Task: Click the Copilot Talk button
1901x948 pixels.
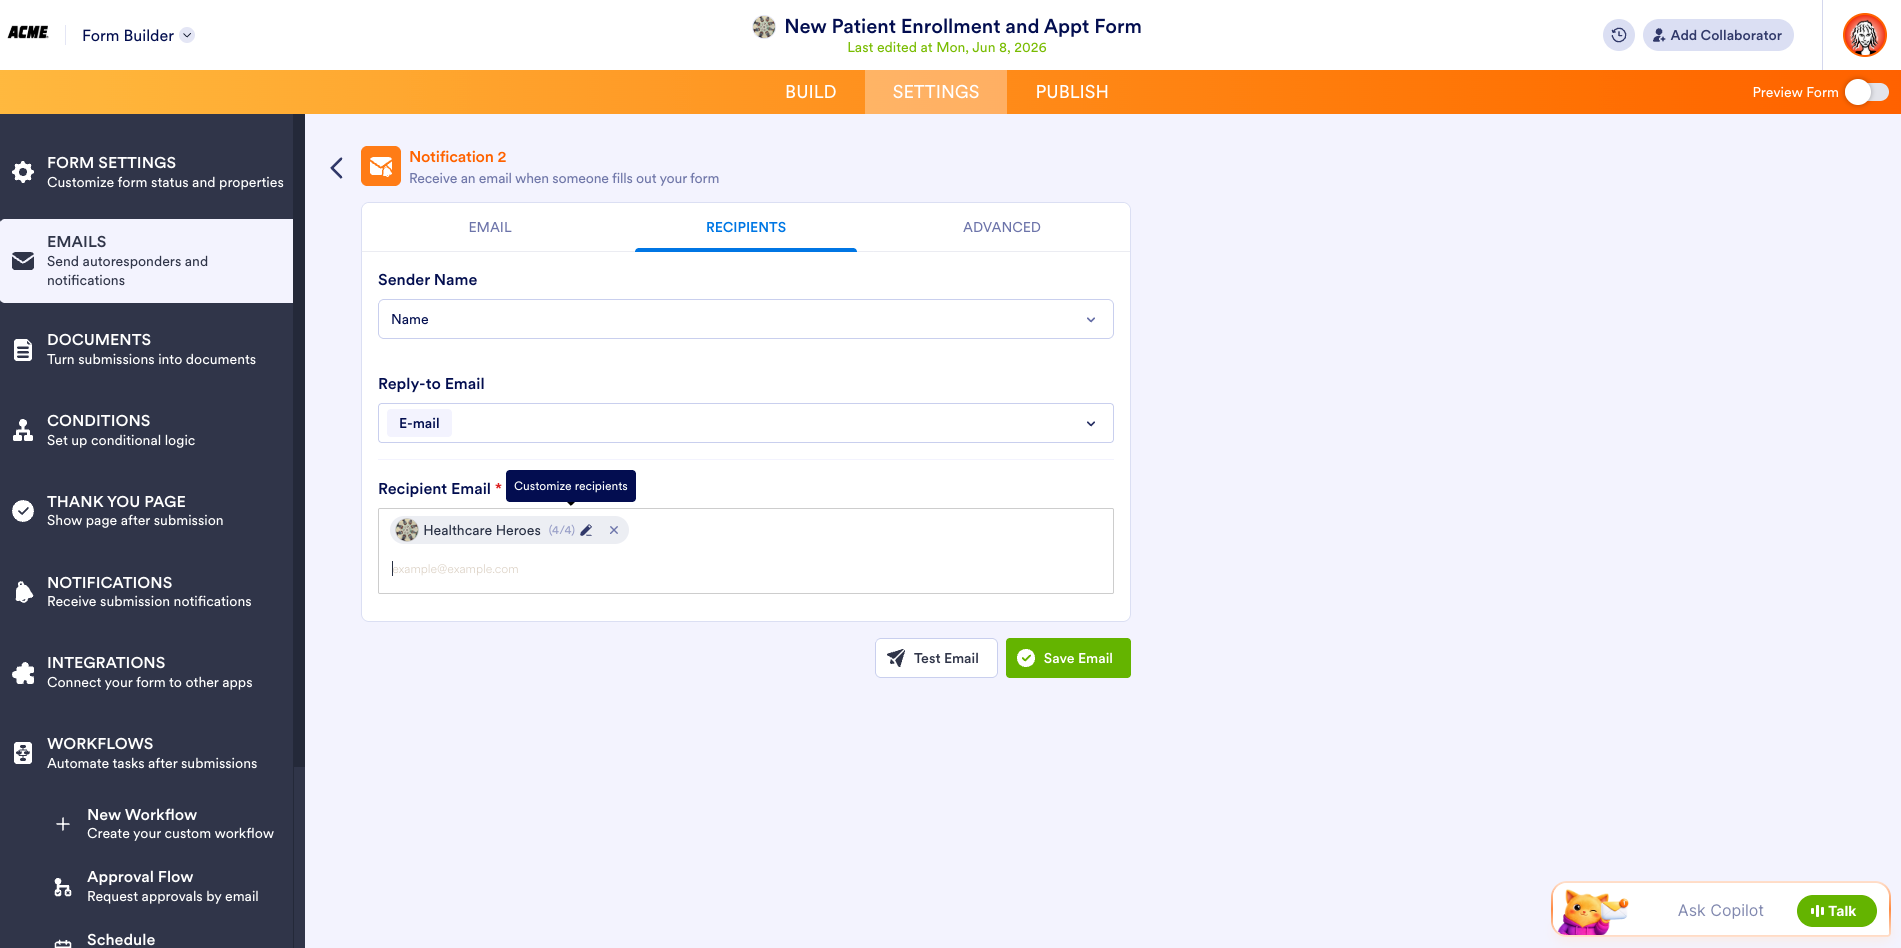Action: pyautogui.click(x=1836, y=911)
